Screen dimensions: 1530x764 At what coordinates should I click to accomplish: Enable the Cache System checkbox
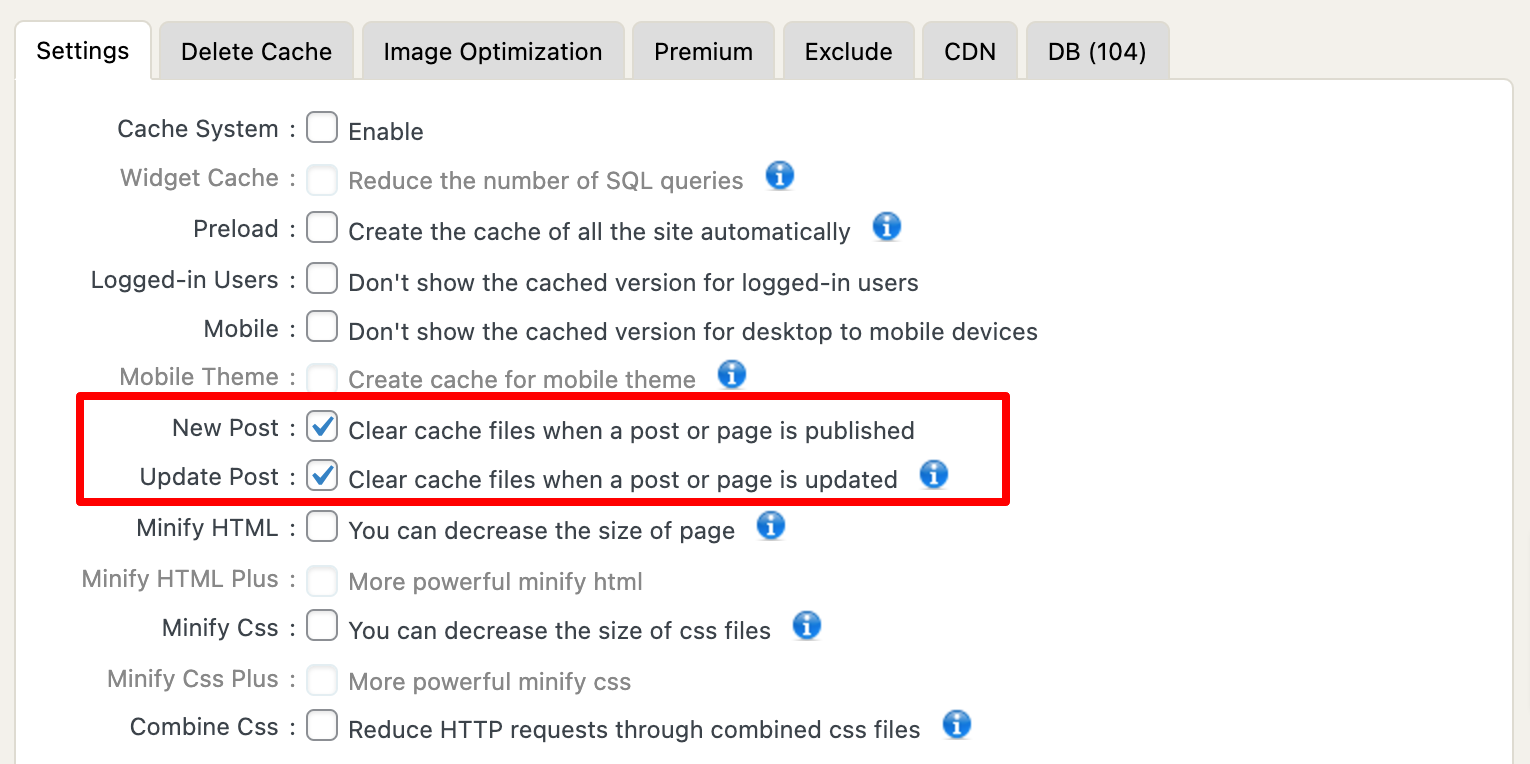click(x=322, y=128)
